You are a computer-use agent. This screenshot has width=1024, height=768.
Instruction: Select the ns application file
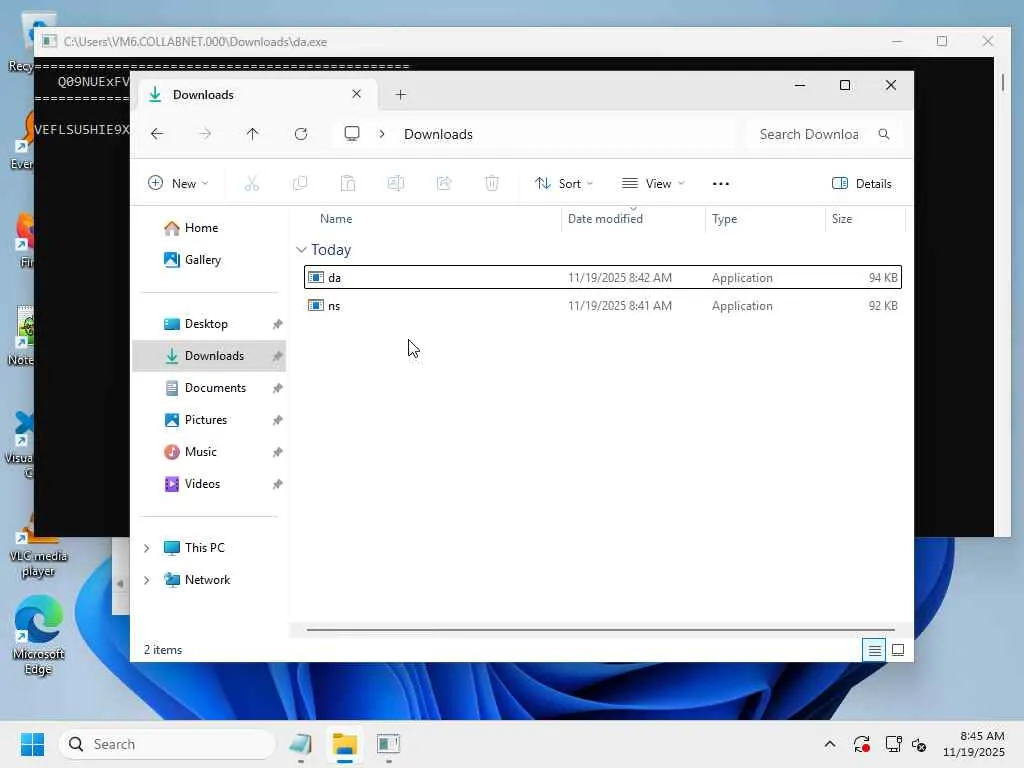click(x=603, y=306)
